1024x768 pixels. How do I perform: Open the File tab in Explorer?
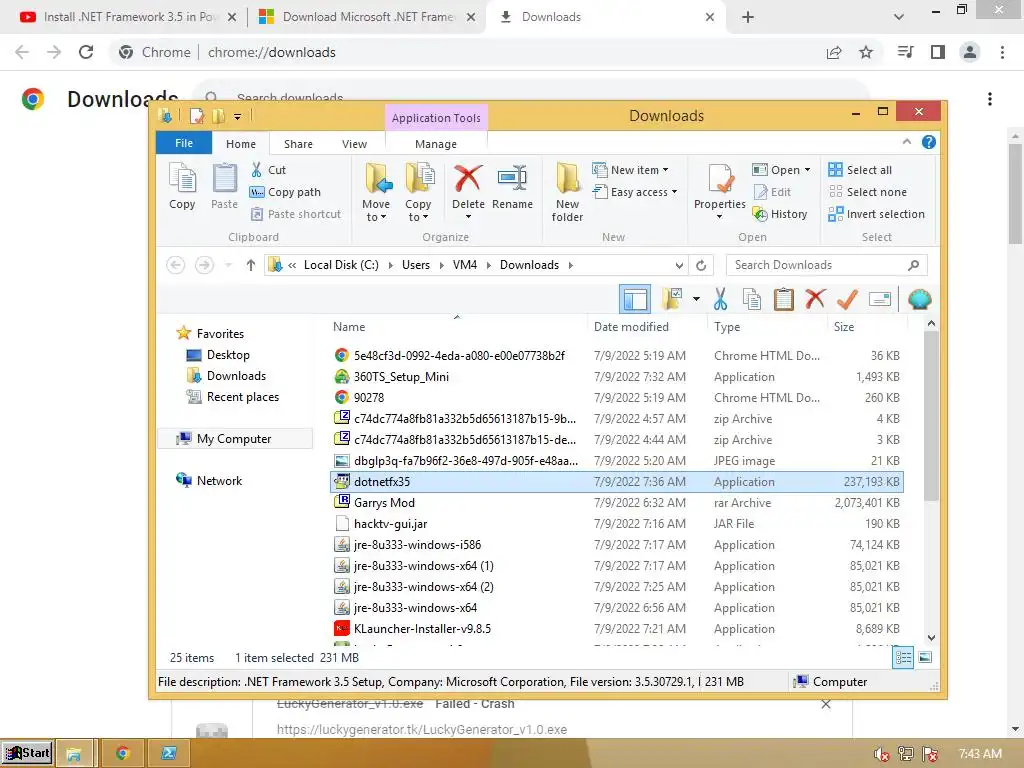point(184,143)
